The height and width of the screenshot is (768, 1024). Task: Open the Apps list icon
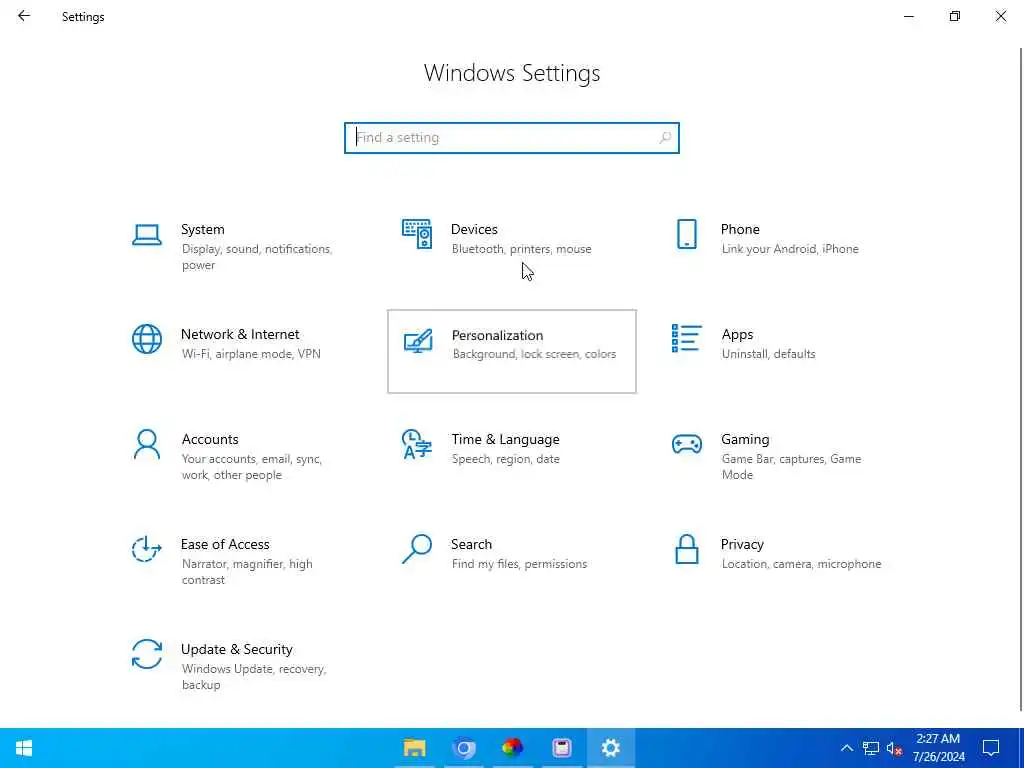point(686,338)
